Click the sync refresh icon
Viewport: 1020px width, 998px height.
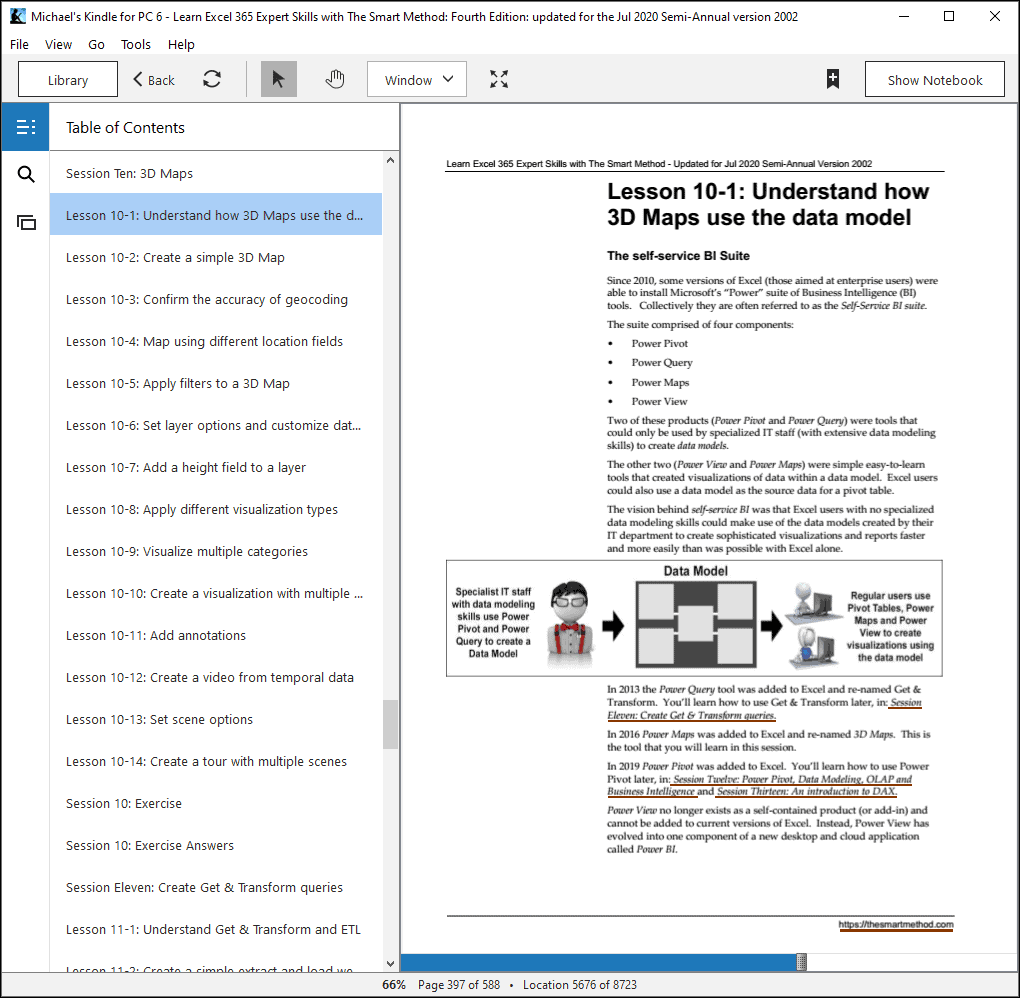click(x=211, y=79)
